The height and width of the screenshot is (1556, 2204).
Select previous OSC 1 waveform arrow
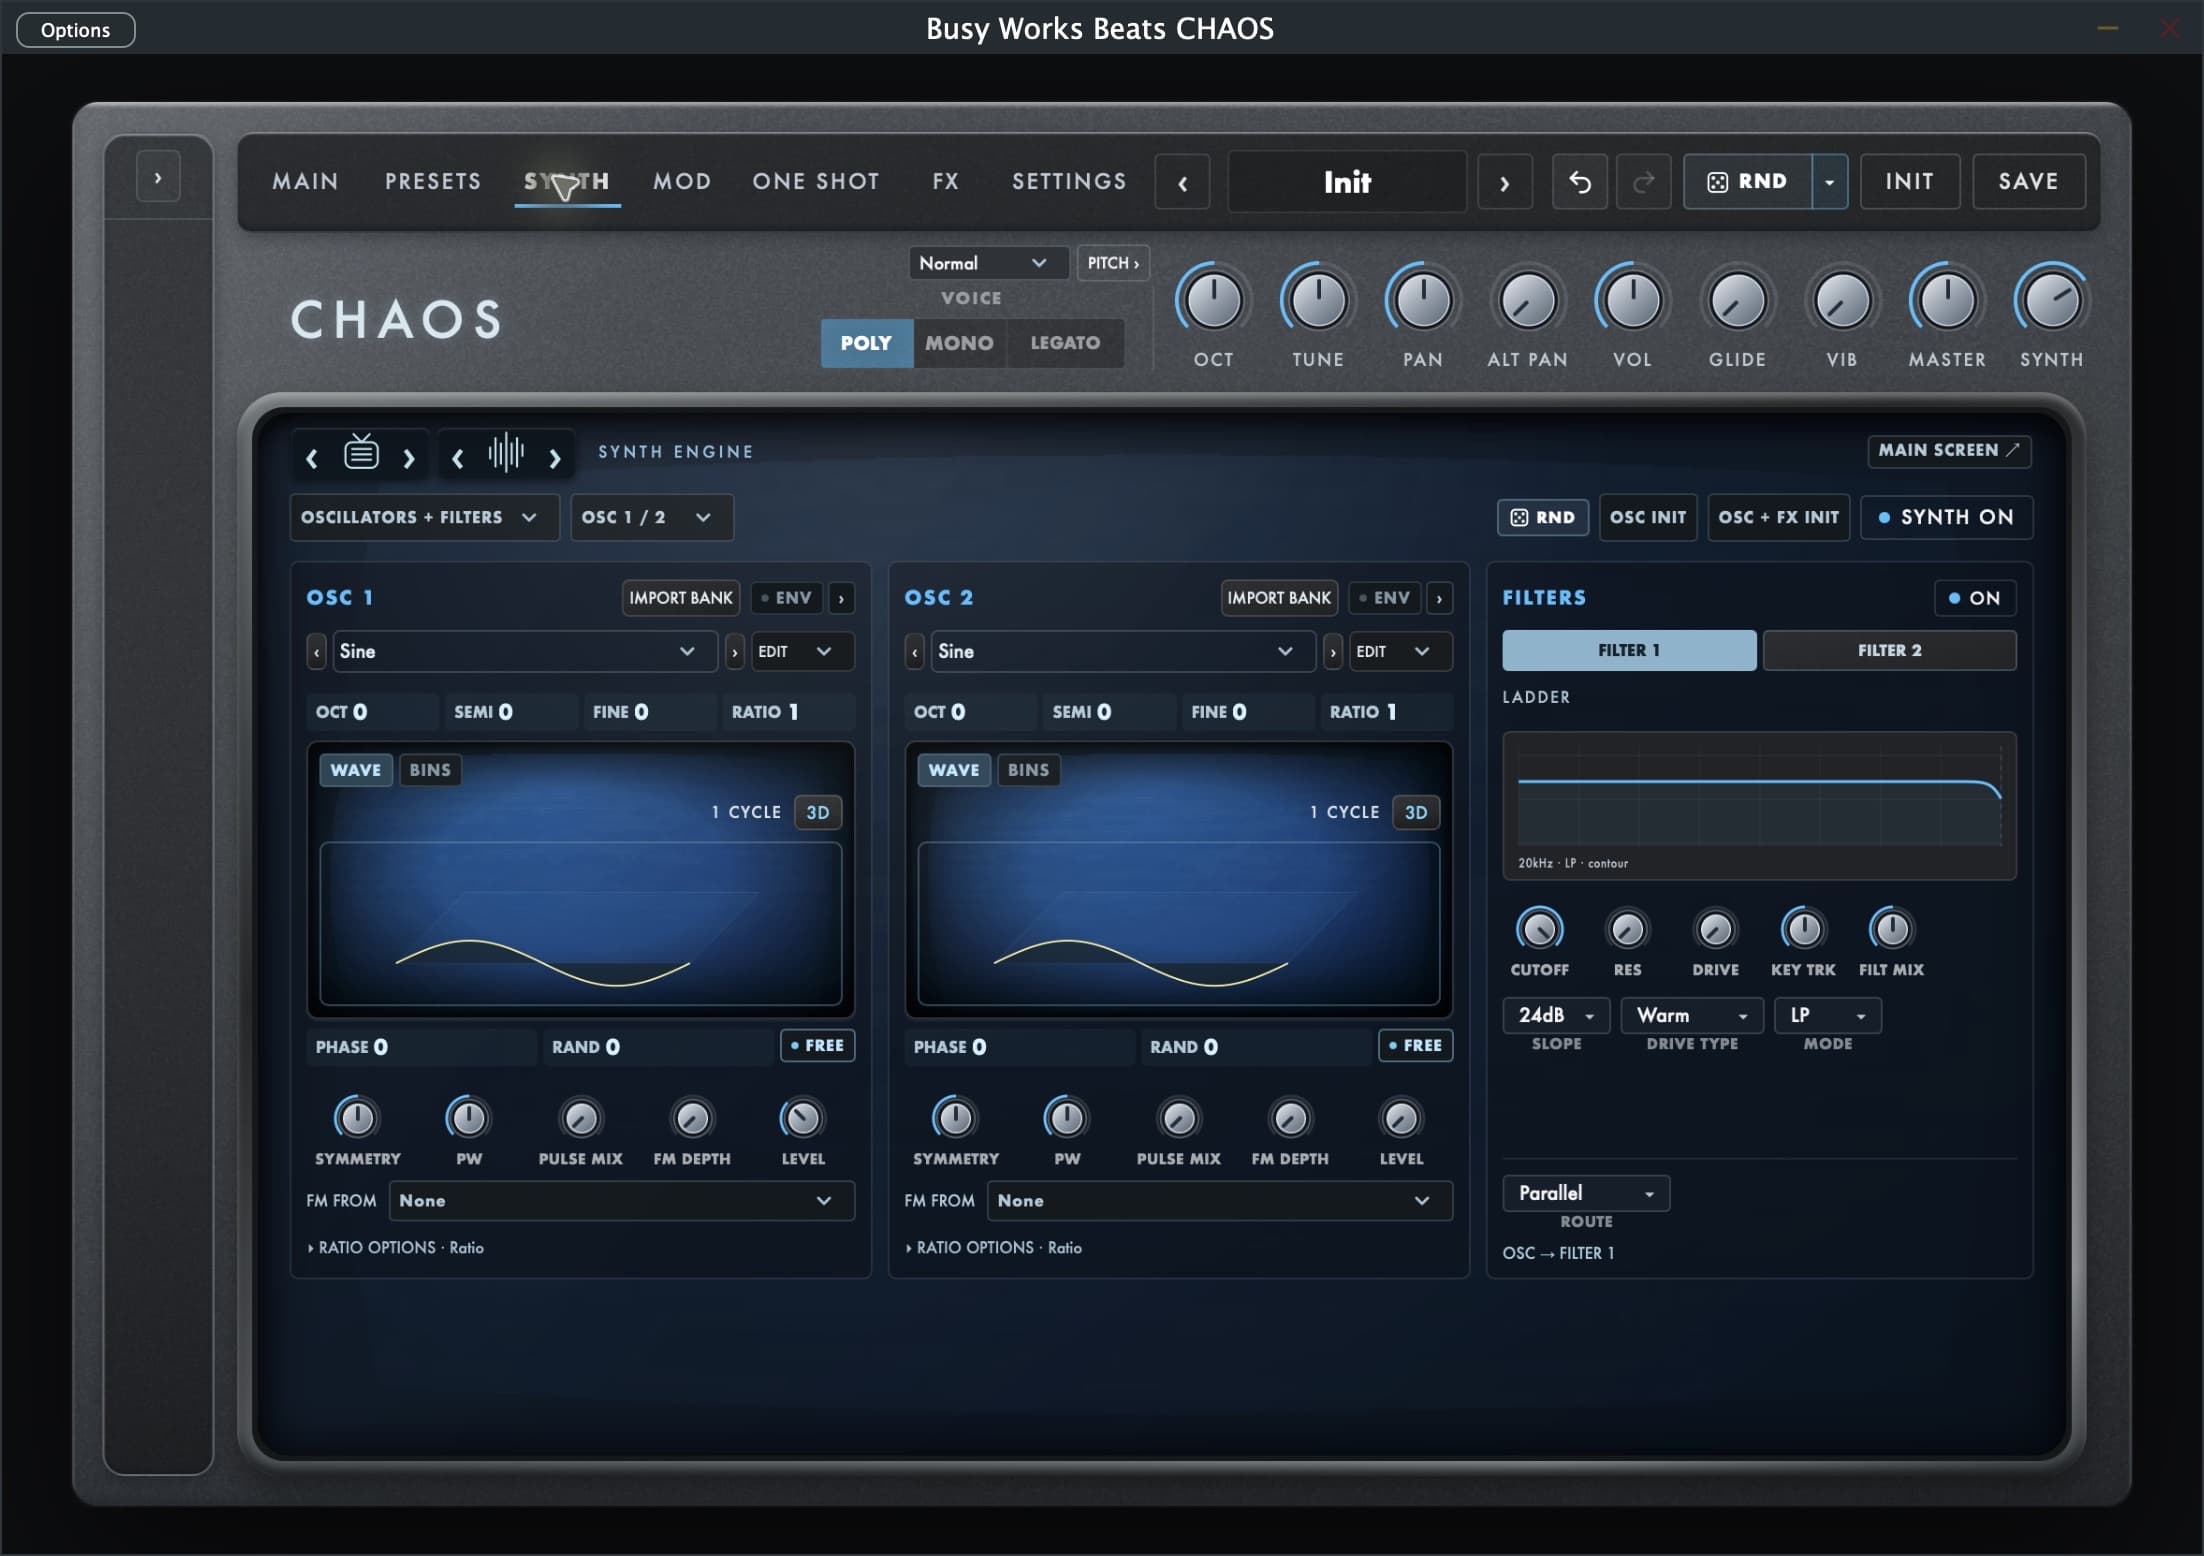(x=317, y=652)
